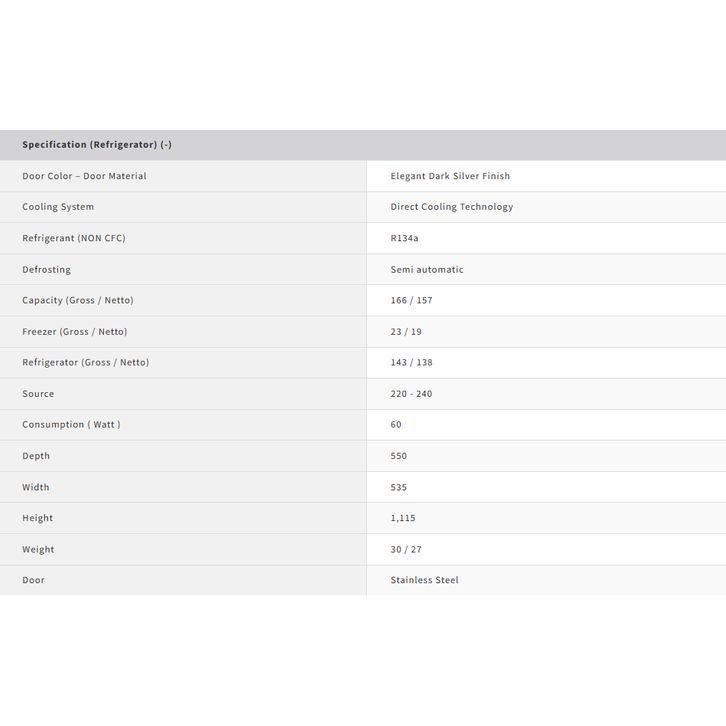This screenshot has width=726, height=726.
Task: Select Direct Cooling Technology text
Action: pyautogui.click(x=452, y=207)
